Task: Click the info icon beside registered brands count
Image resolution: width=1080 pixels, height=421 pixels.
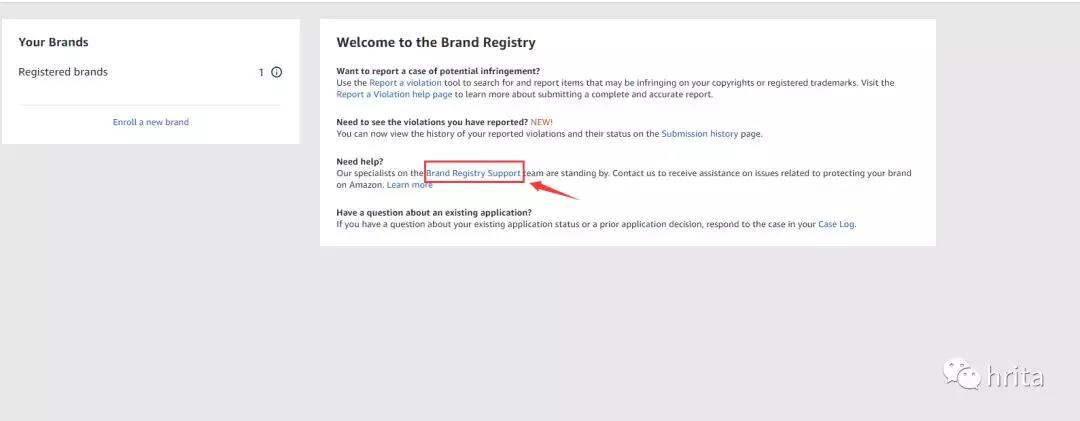Action: click(277, 72)
